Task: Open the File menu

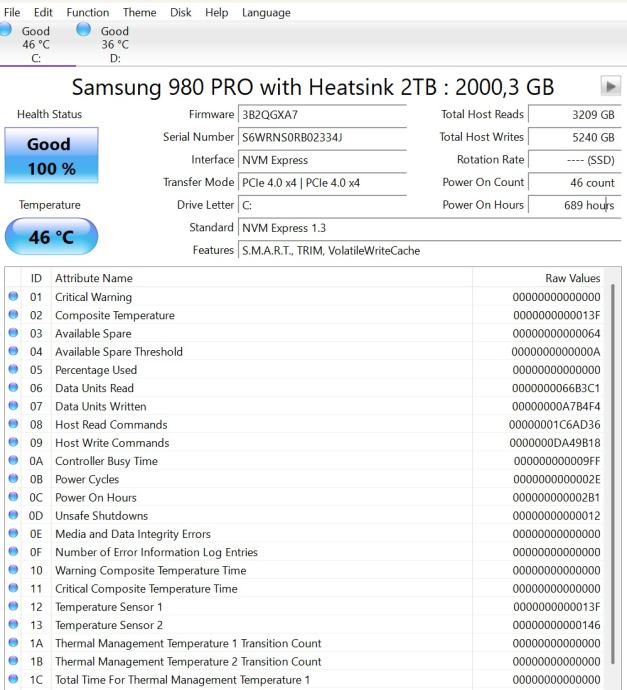Action: pos(12,12)
